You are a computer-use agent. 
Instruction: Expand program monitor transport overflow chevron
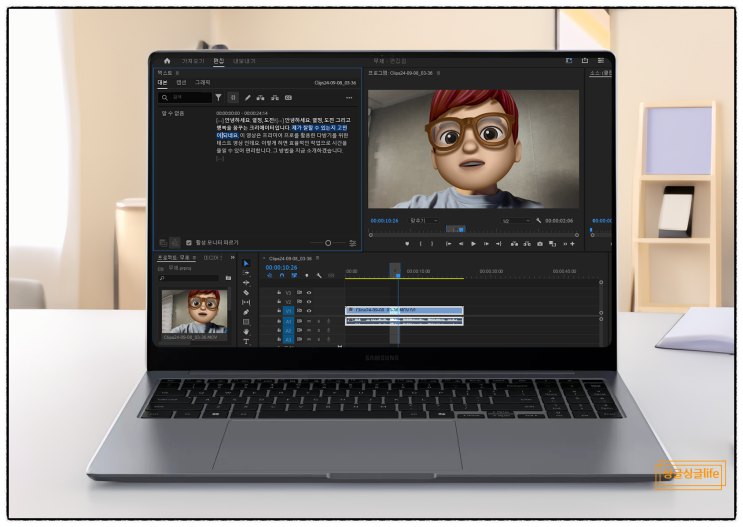click(x=565, y=244)
